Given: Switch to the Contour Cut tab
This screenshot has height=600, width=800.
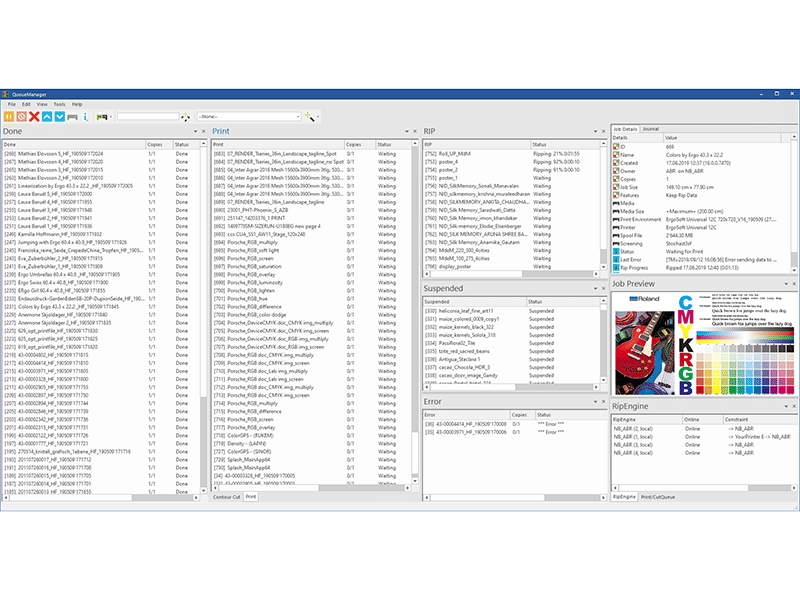Looking at the screenshot, I should point(227,496).
